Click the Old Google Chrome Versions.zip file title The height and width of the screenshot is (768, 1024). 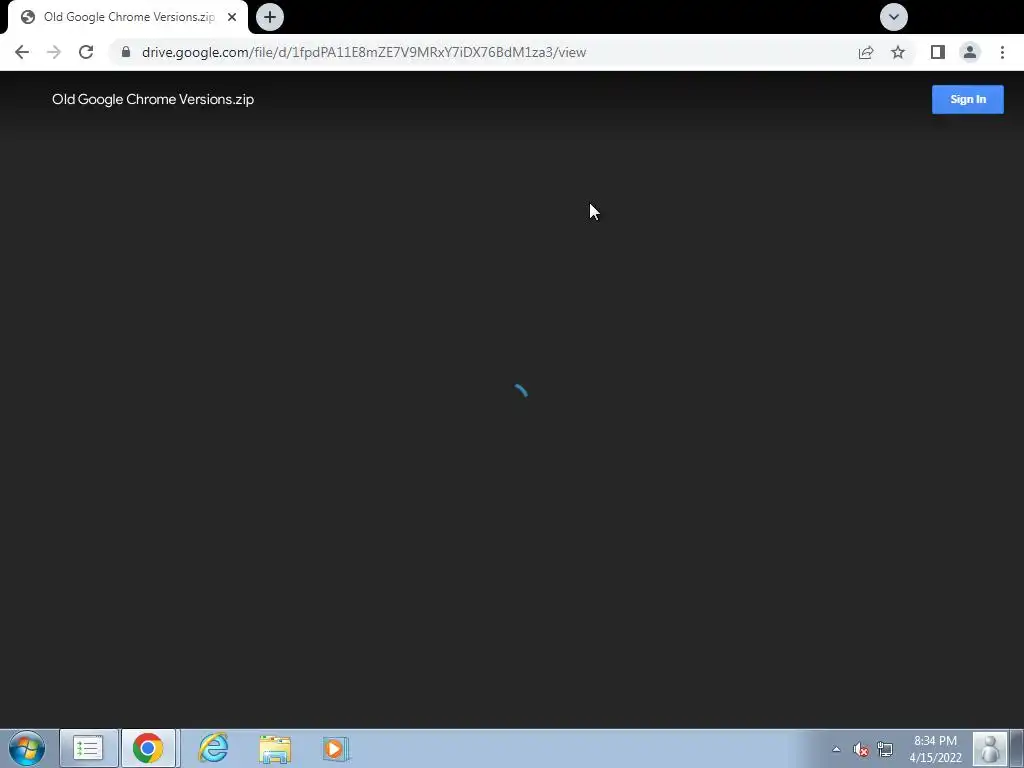point(153,99)
